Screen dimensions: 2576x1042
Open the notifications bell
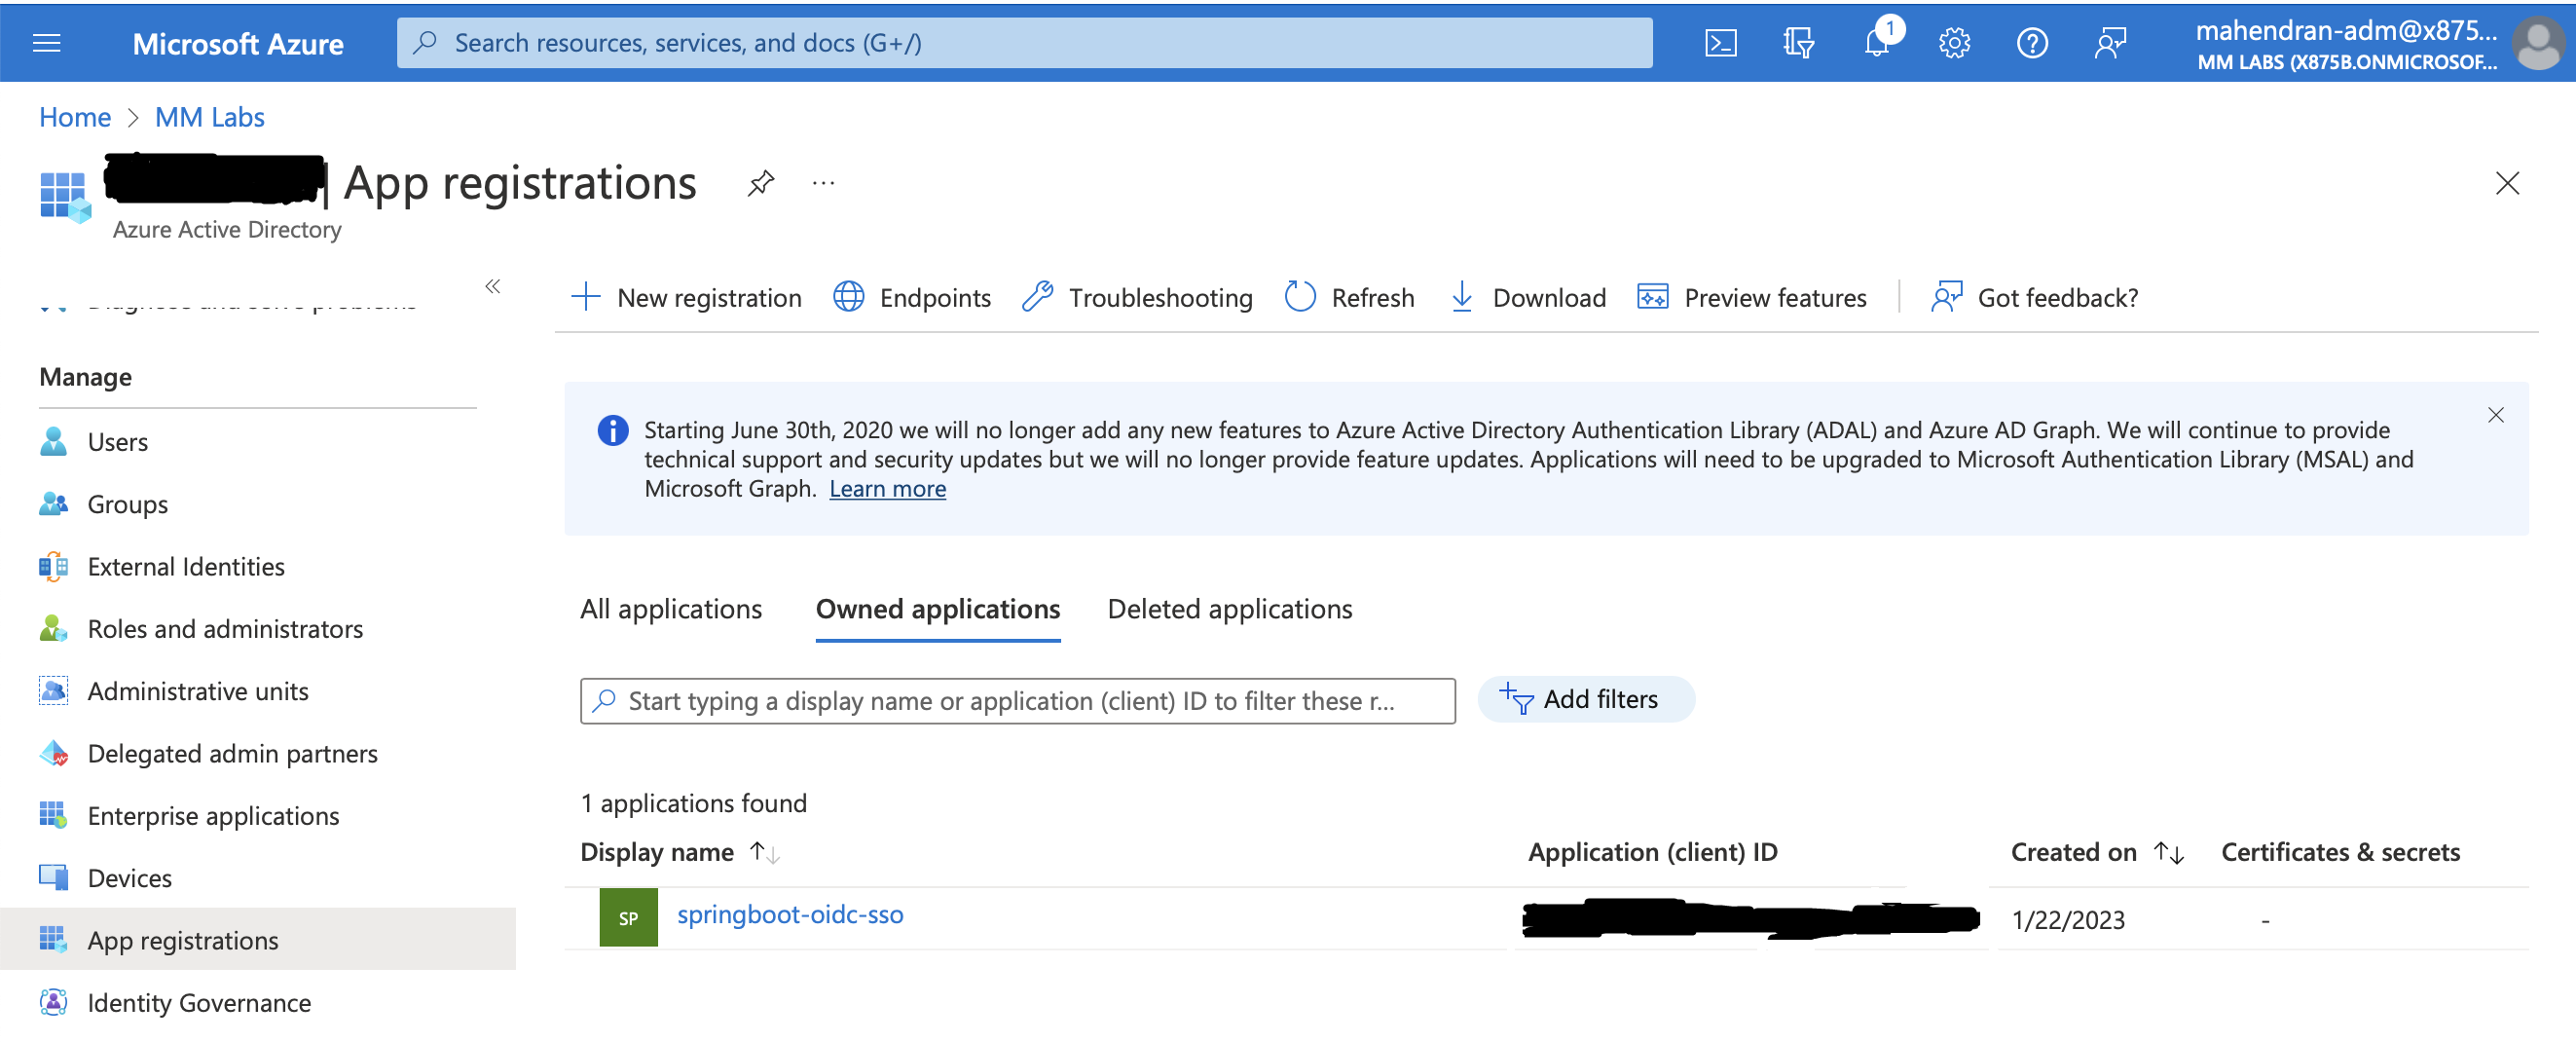(1877, 43)
